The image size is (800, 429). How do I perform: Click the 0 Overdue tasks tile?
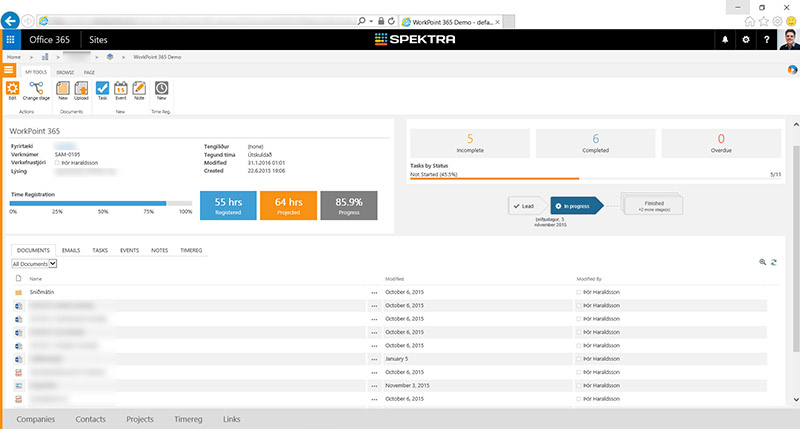click(721, 143)
